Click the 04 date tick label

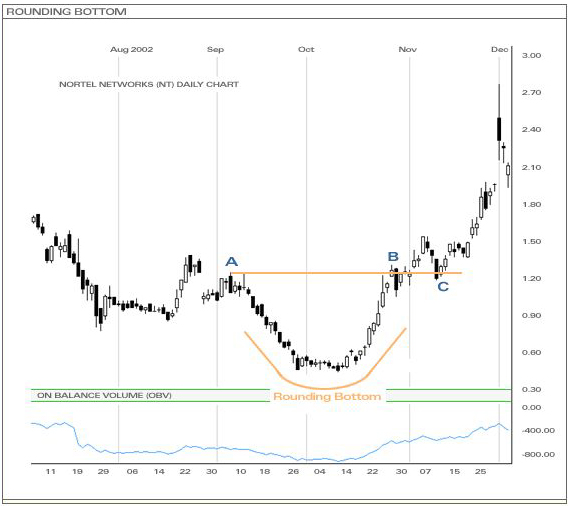click(320, 471)
